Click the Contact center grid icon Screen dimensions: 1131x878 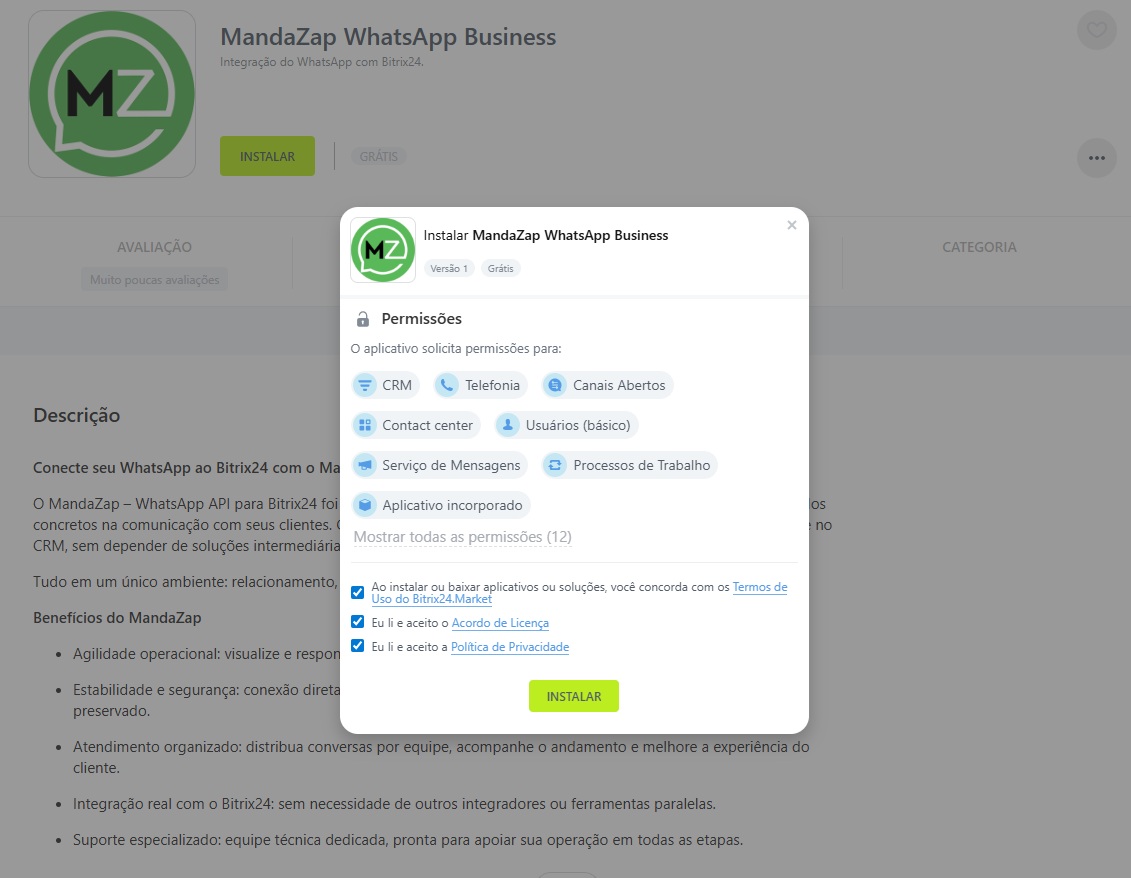pyautogui.click(x=365, y=426)
